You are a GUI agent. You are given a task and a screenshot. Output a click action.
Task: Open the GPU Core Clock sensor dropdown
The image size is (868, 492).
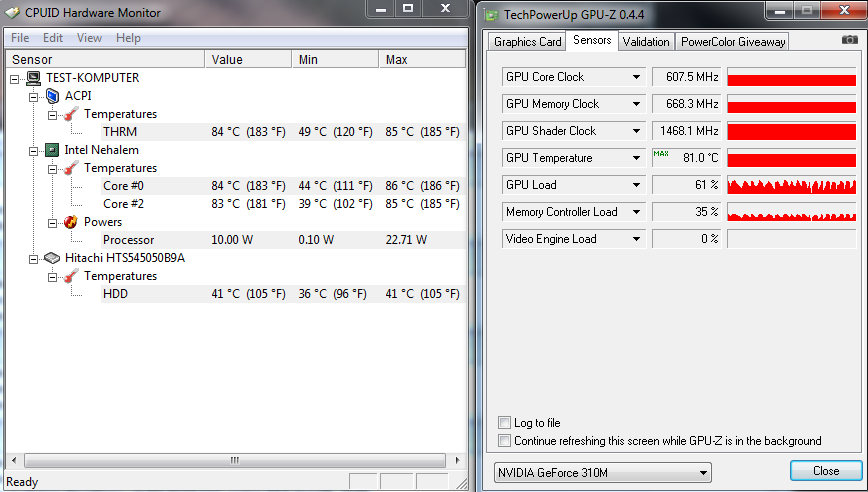point(637,77)
